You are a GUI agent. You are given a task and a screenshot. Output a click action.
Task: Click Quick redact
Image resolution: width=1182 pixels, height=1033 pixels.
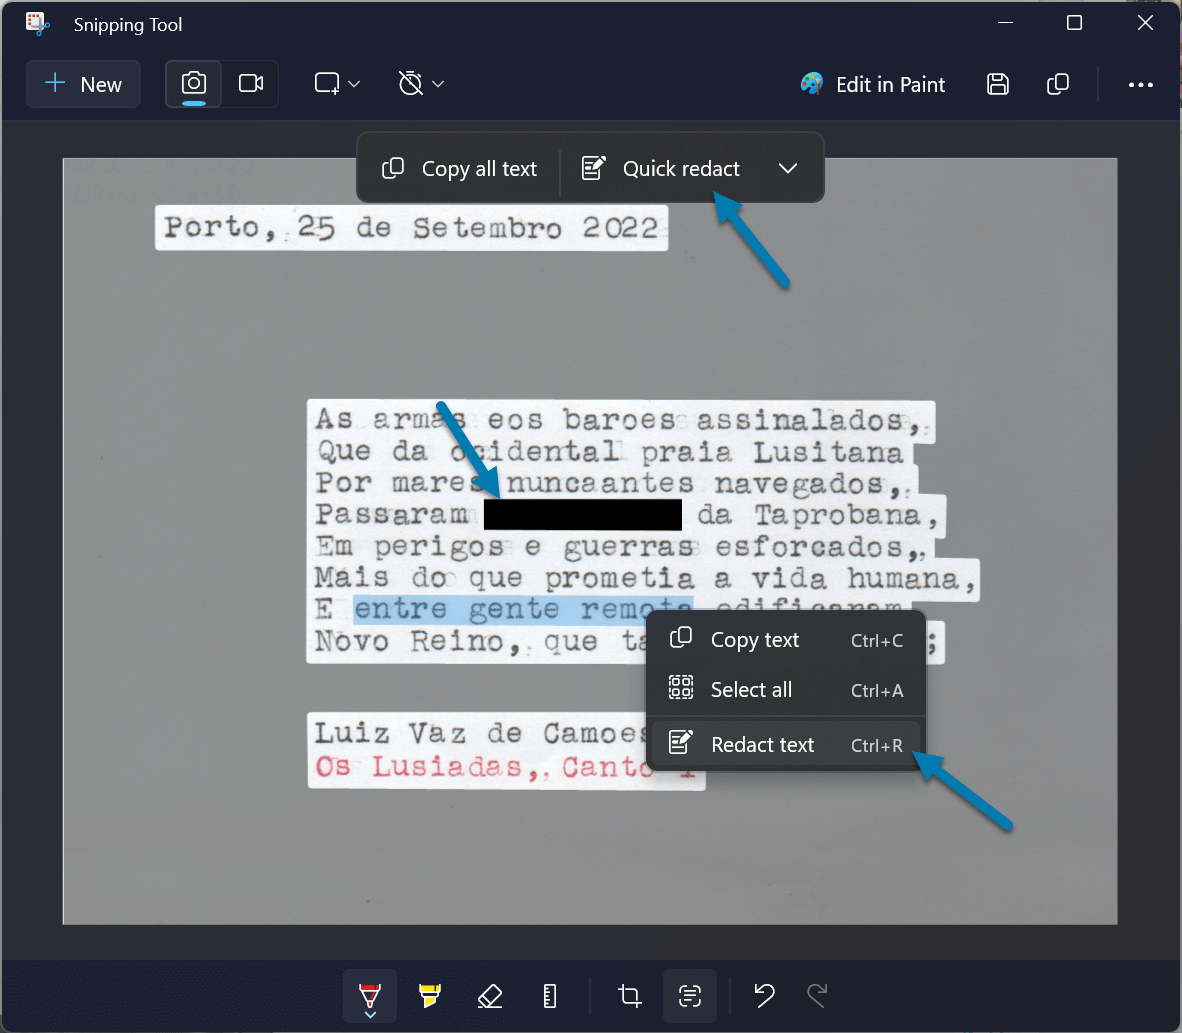(x=661, y=168)
